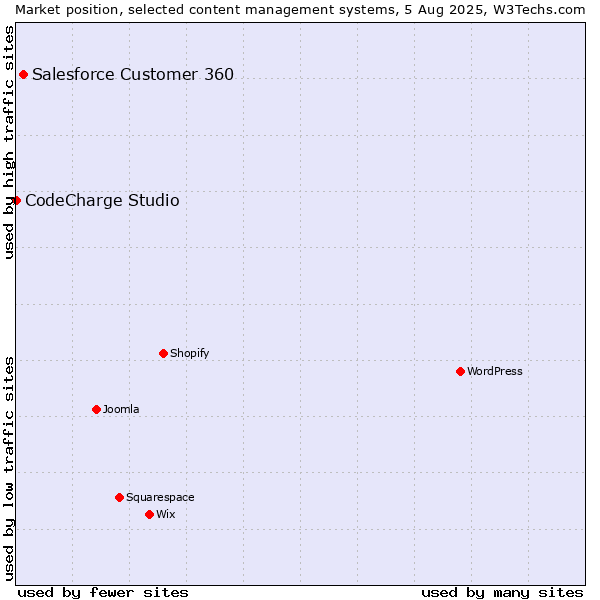Viewport: 600px width, 600px height.
Task: Click the 'CodeCharge Studio' label text
Action: coord(102,201)
